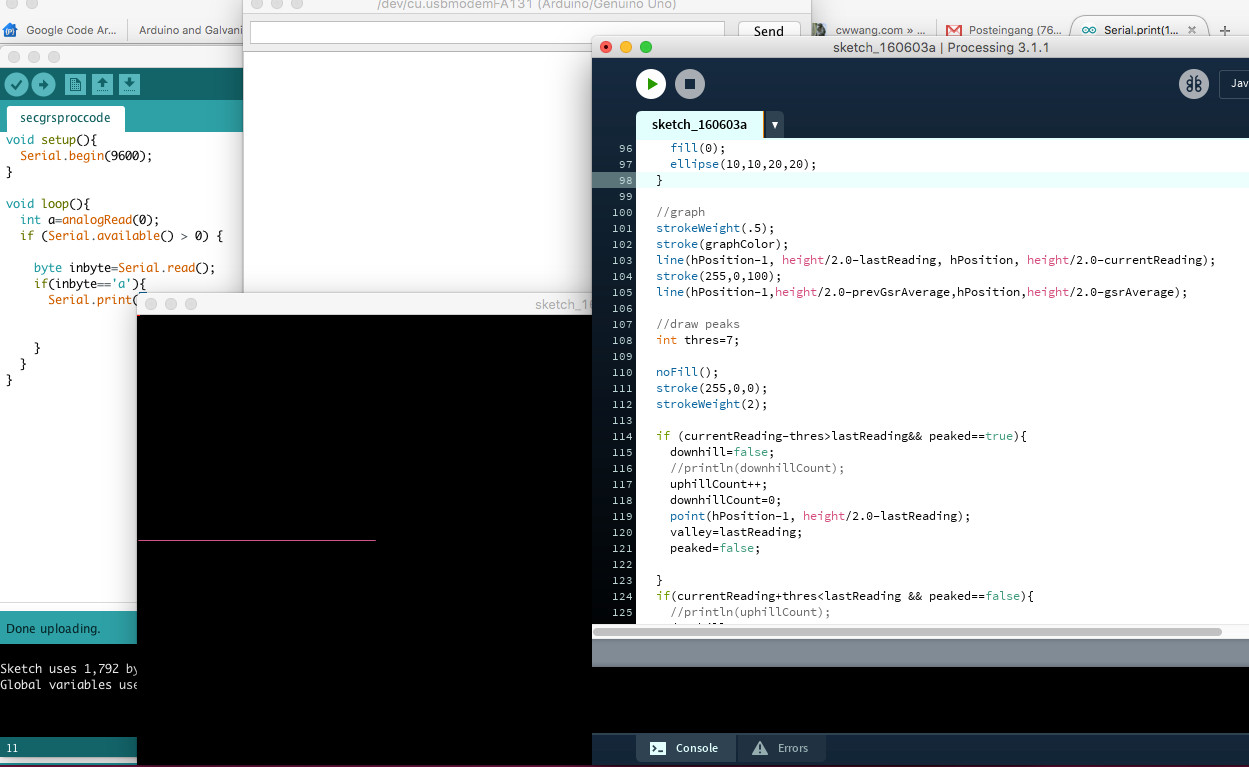The height and width of the screenshot is (767, 1249).
Task: Click the Verify checkmark icon in Arduino
Action: pos(16,85)
